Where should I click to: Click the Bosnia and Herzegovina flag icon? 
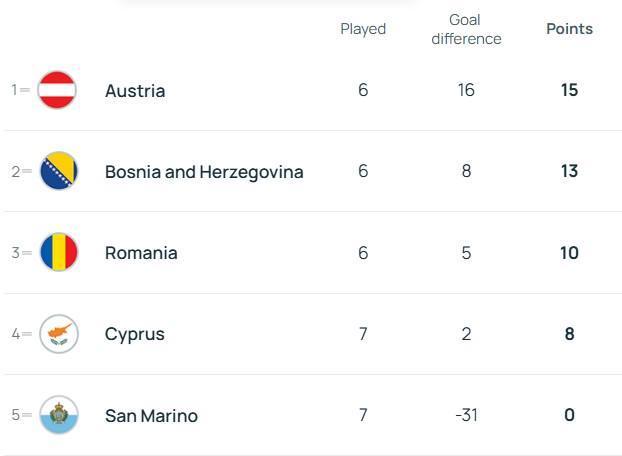tap(58, 171)
